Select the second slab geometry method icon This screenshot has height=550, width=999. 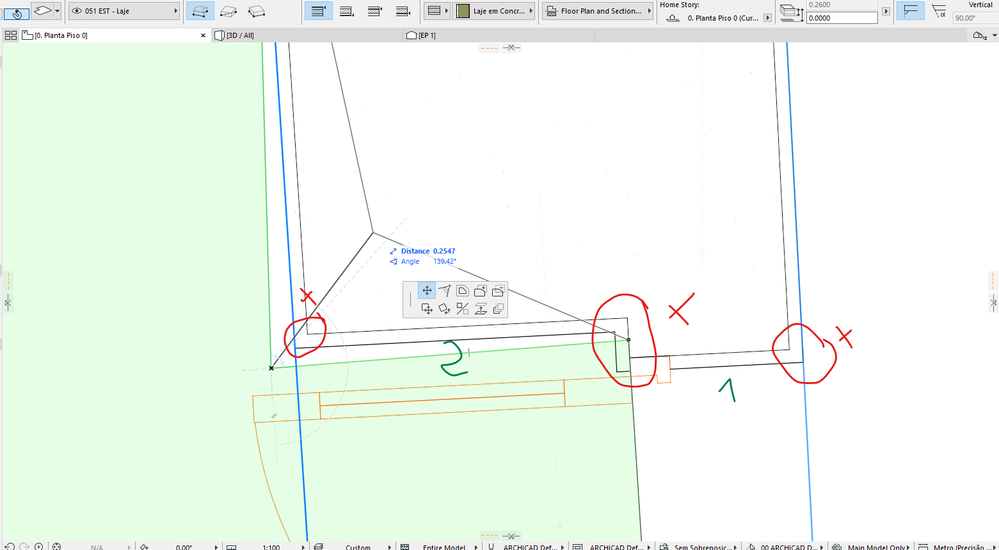click(x=228, y=11)
